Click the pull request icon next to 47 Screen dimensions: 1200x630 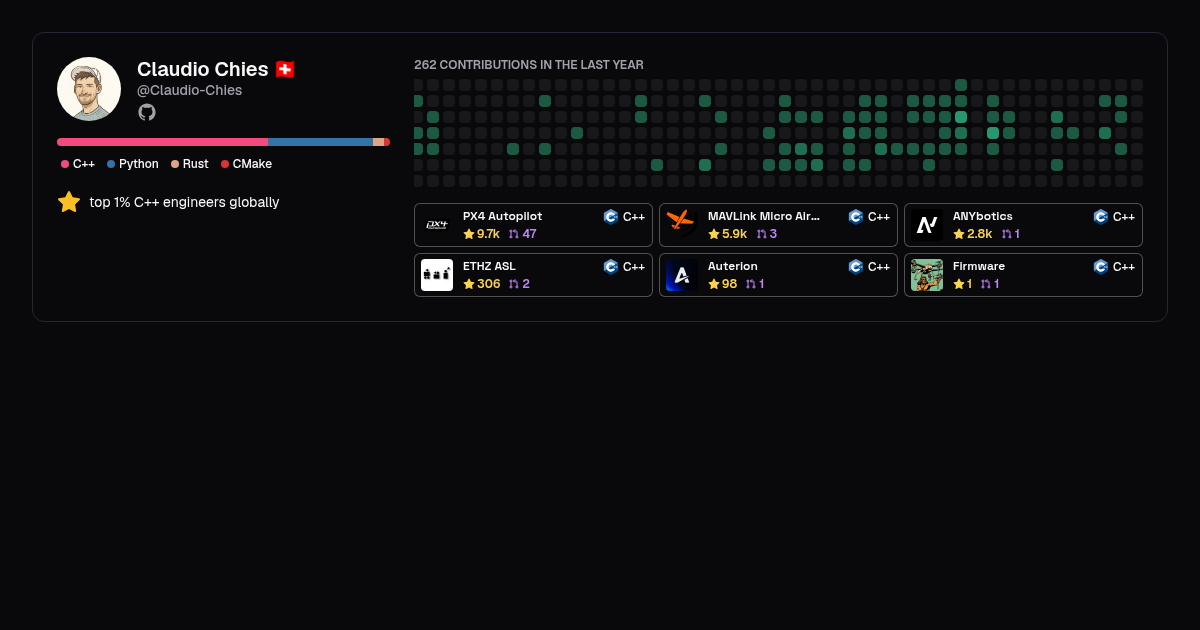pyautogui.click(x=514, y=234)
